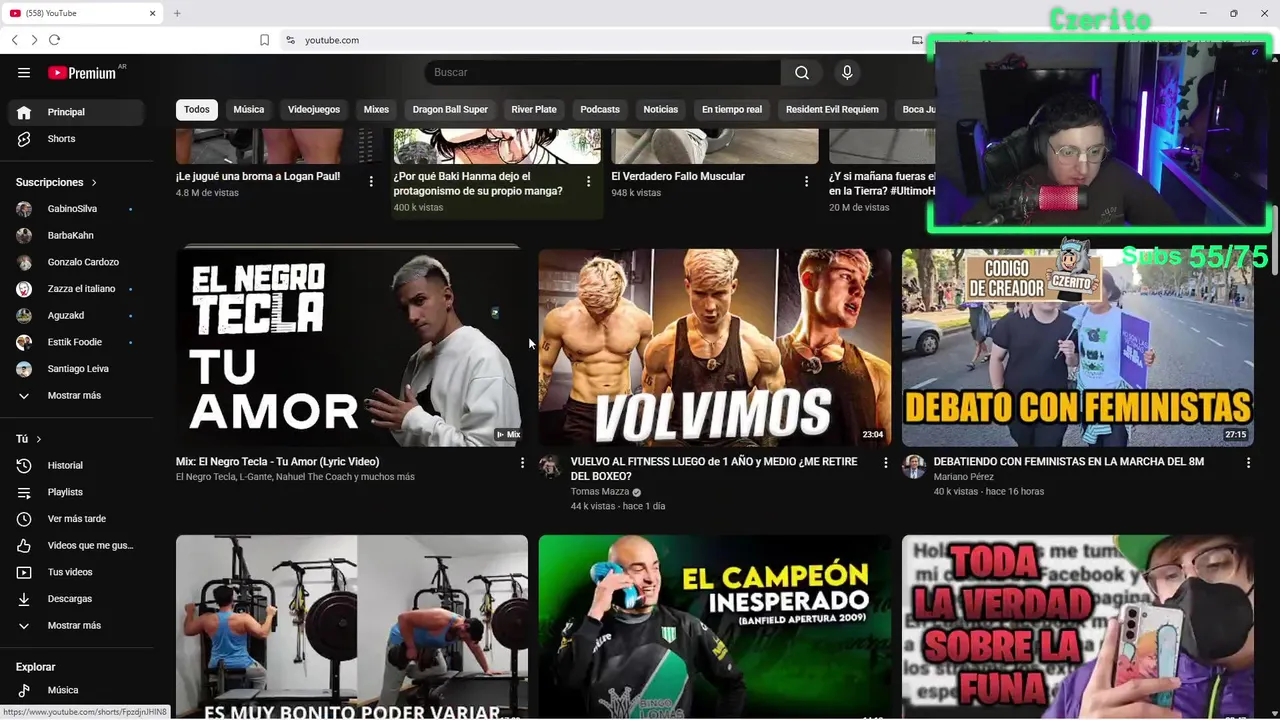Screen dimensions: 1280x720
Task: Open Ver más tarde list
Action: coord(75,519)
